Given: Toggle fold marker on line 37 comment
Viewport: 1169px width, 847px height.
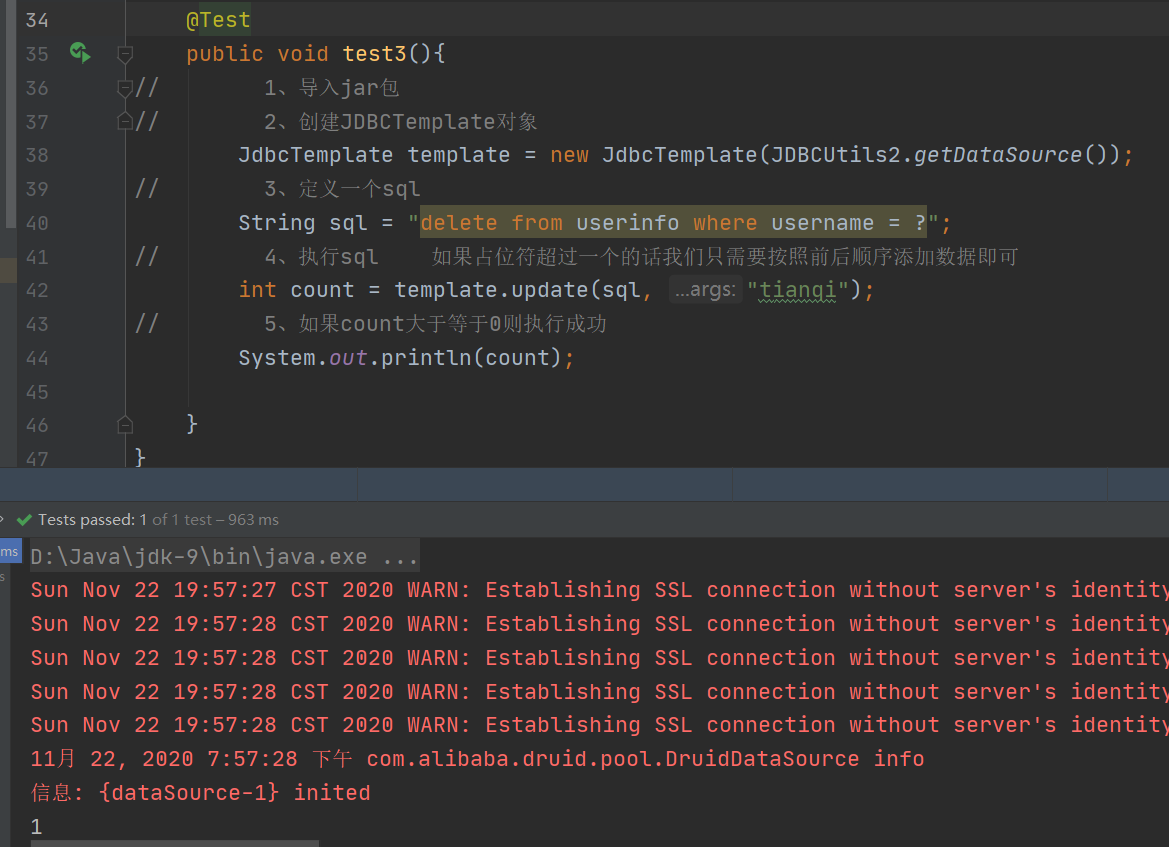Looking at the screenshot, I should (125, 121).
